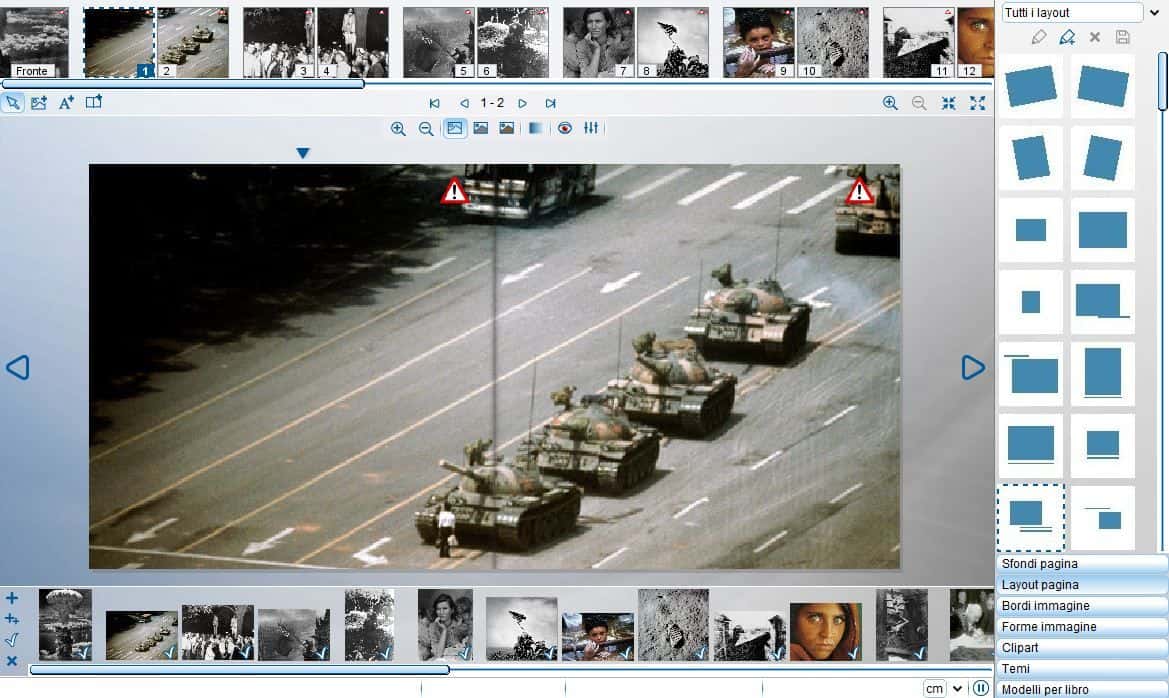Click the flag raising photo in photo tray

tap(522, 629)
